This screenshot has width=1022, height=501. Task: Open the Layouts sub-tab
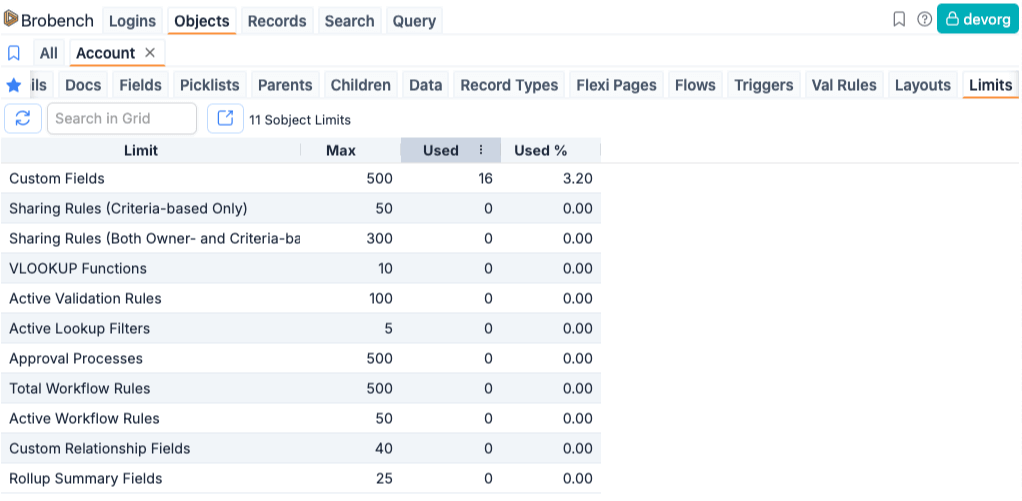tap(923, 85)
